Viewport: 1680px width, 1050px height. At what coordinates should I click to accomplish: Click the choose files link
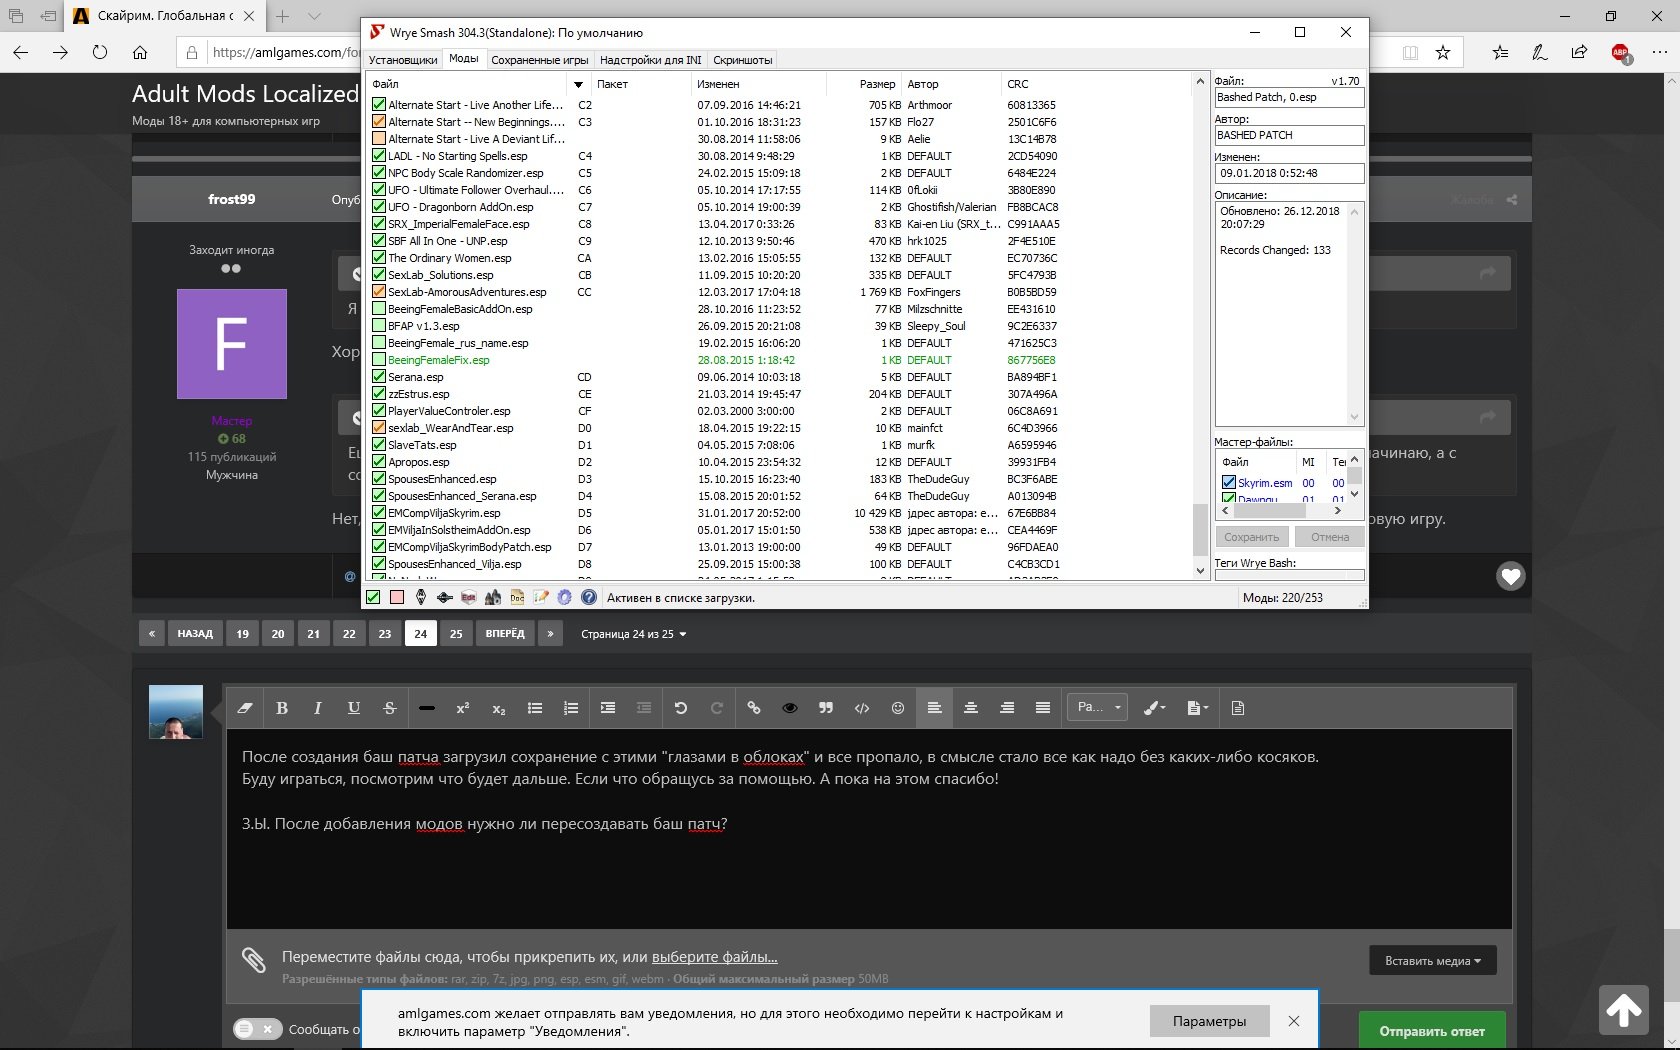[714, 957]
